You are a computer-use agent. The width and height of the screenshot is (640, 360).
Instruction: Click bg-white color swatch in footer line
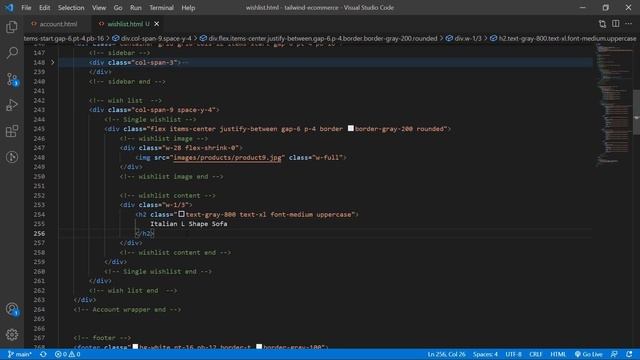point(136,347)
